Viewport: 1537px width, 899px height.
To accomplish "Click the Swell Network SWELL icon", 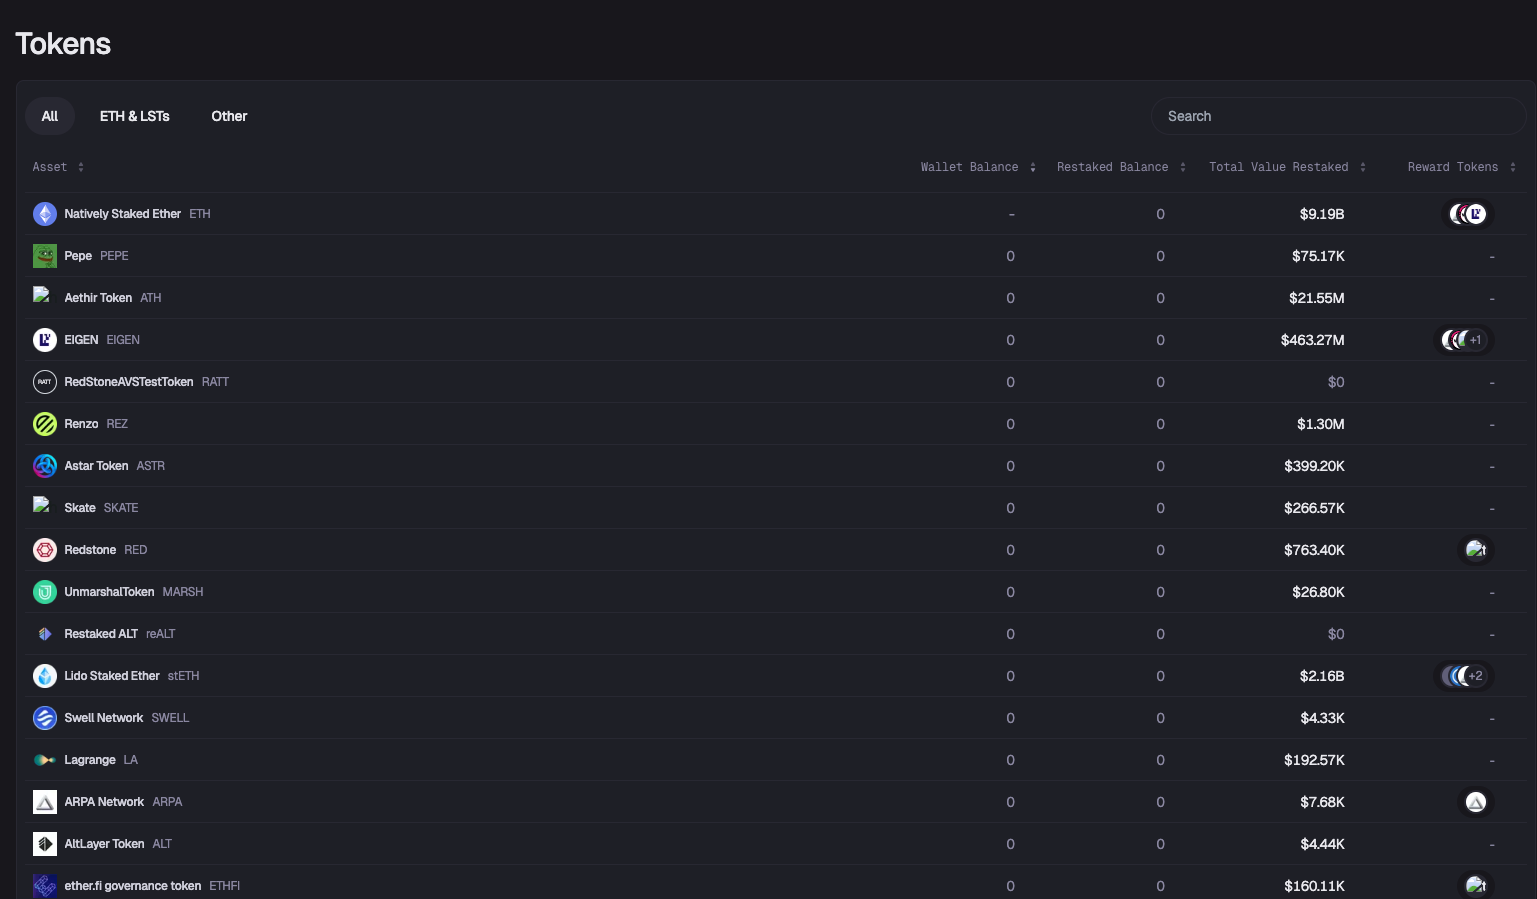I will click(x=45, y=718).
